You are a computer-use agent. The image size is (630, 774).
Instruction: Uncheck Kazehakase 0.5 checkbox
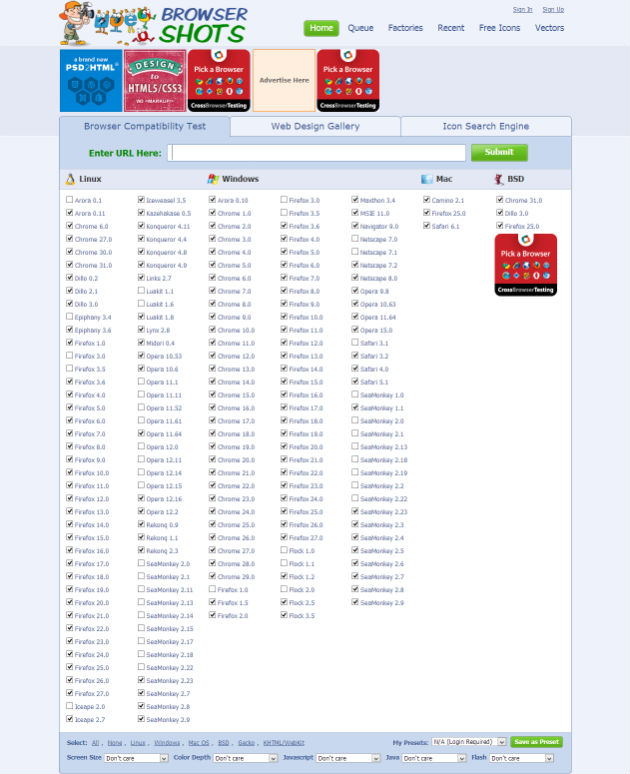coord(141,213)
